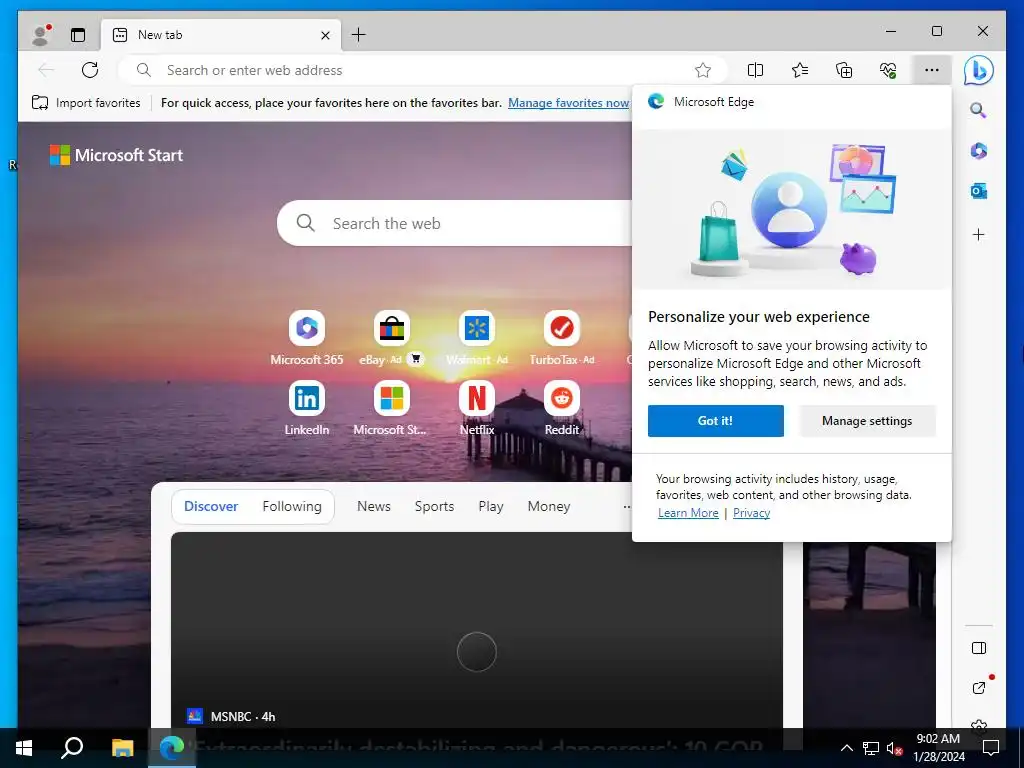Click the Manage settings button

tap(867, 421)
